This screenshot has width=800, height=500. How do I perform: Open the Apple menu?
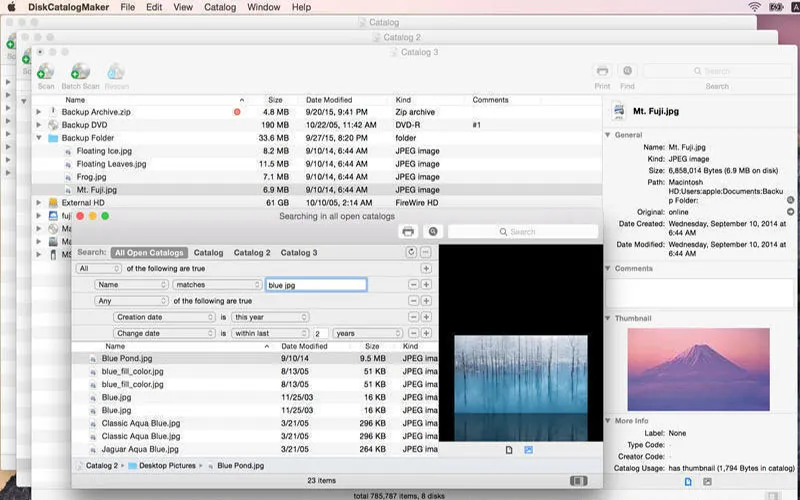pos(12,7)
